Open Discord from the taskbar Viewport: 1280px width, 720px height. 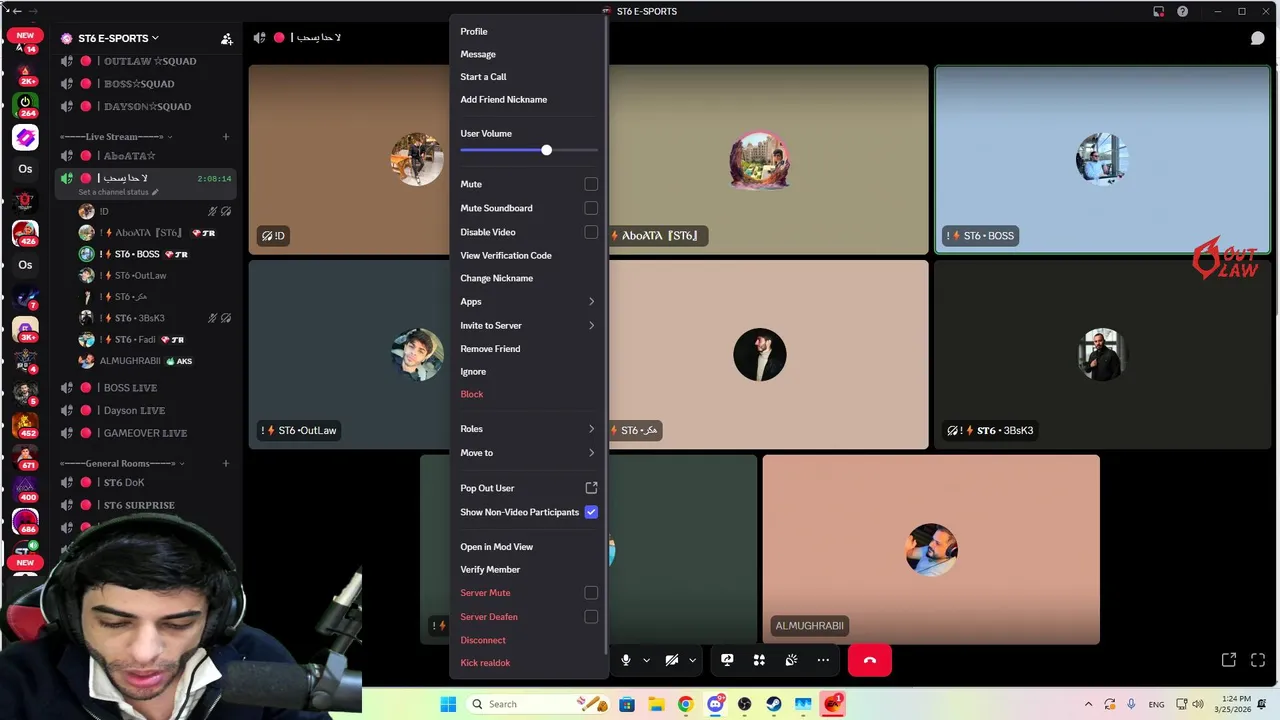click(715, 704)
